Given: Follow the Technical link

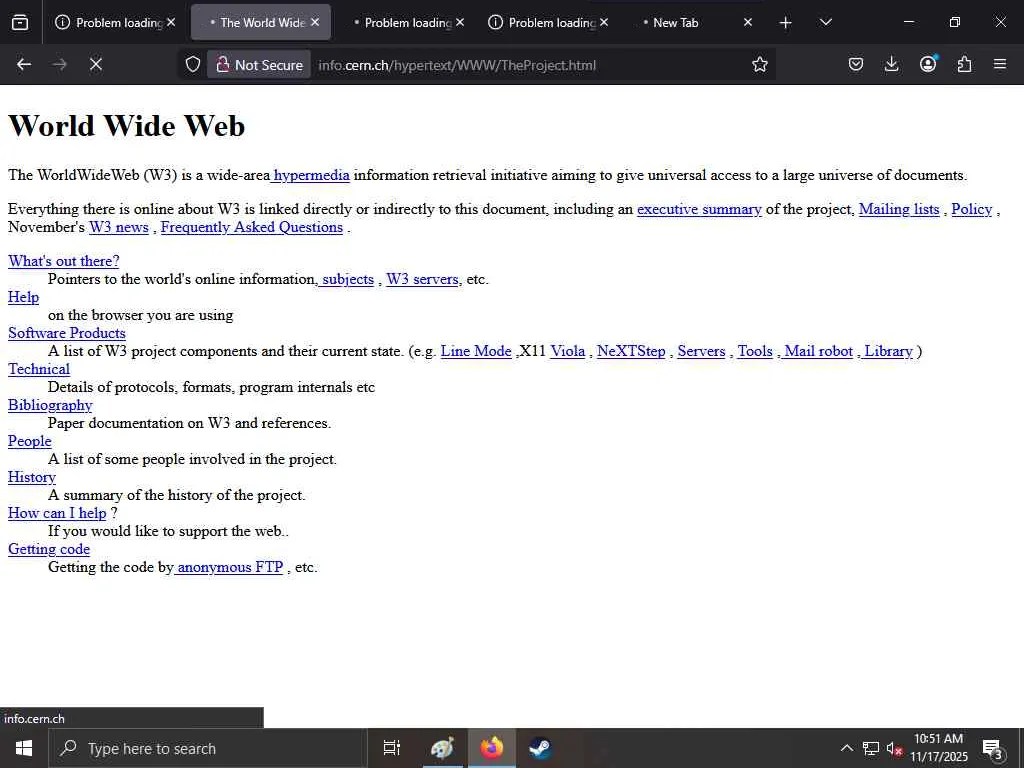Looking at the screenshot, I should tap(39, 369).
